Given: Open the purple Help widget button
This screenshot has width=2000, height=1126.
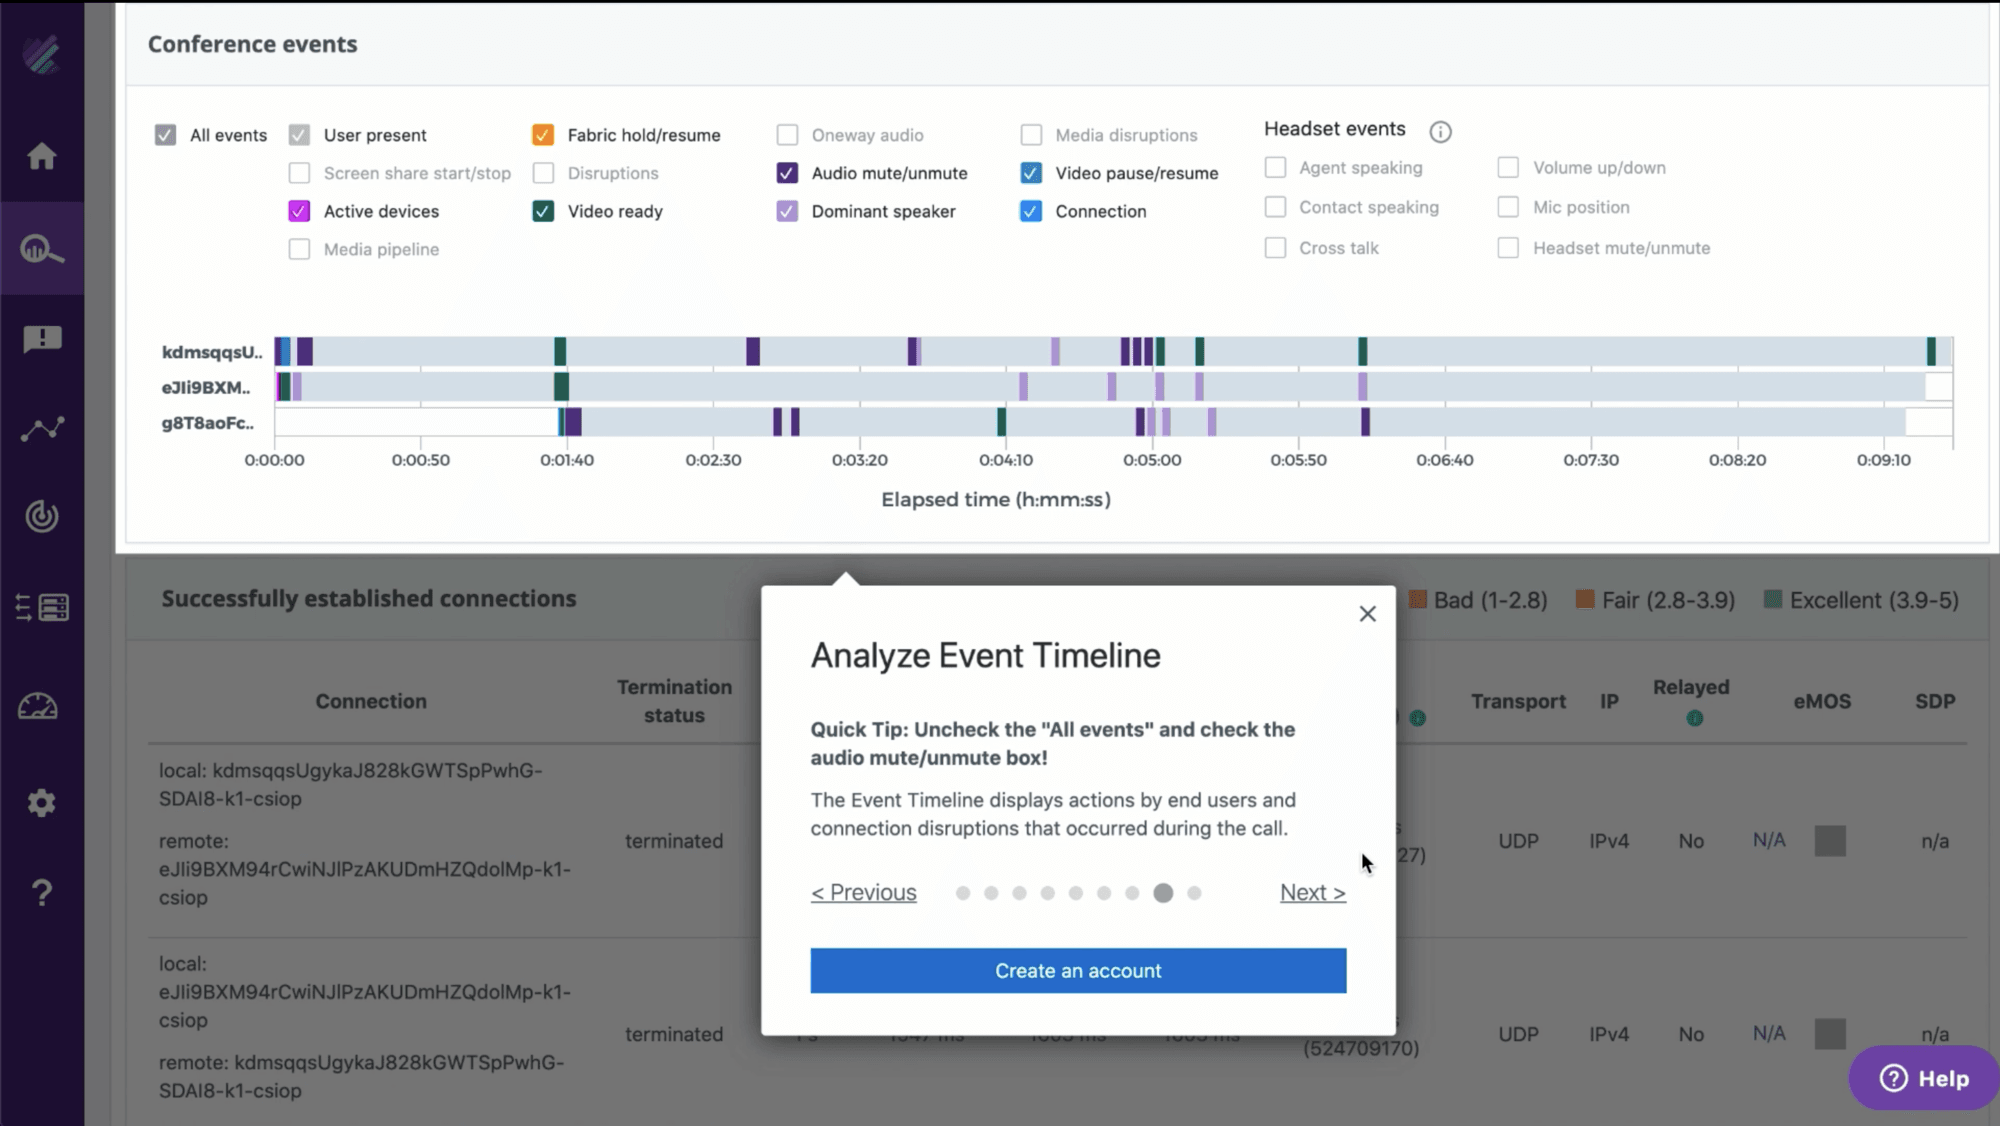Looking at the screenshot, I should (1923, 1078).
